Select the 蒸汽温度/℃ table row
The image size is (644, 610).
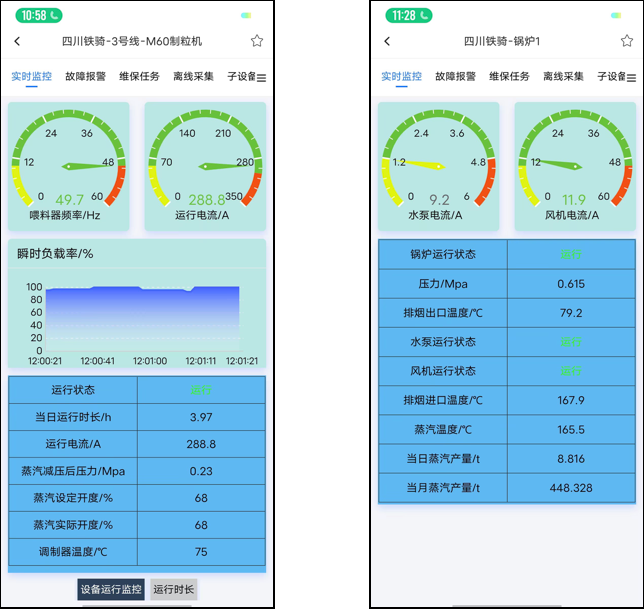click(x=506, y=429)
